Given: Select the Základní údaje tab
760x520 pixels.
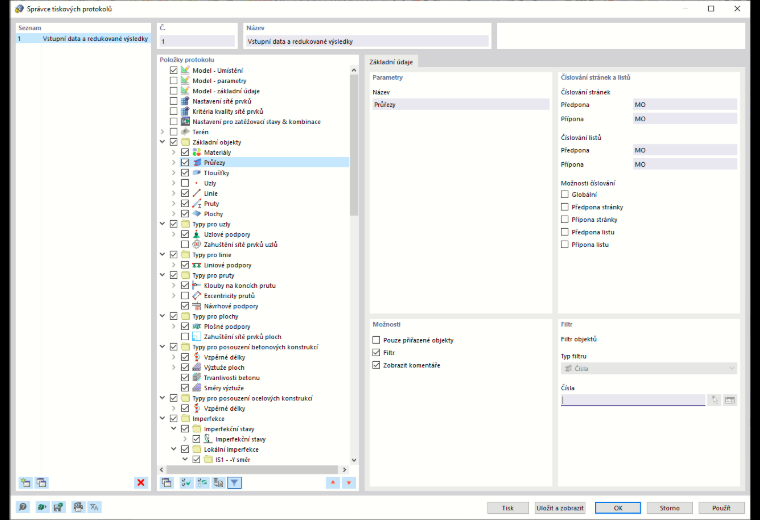Looking at the screenshot, I should point(391,62).
